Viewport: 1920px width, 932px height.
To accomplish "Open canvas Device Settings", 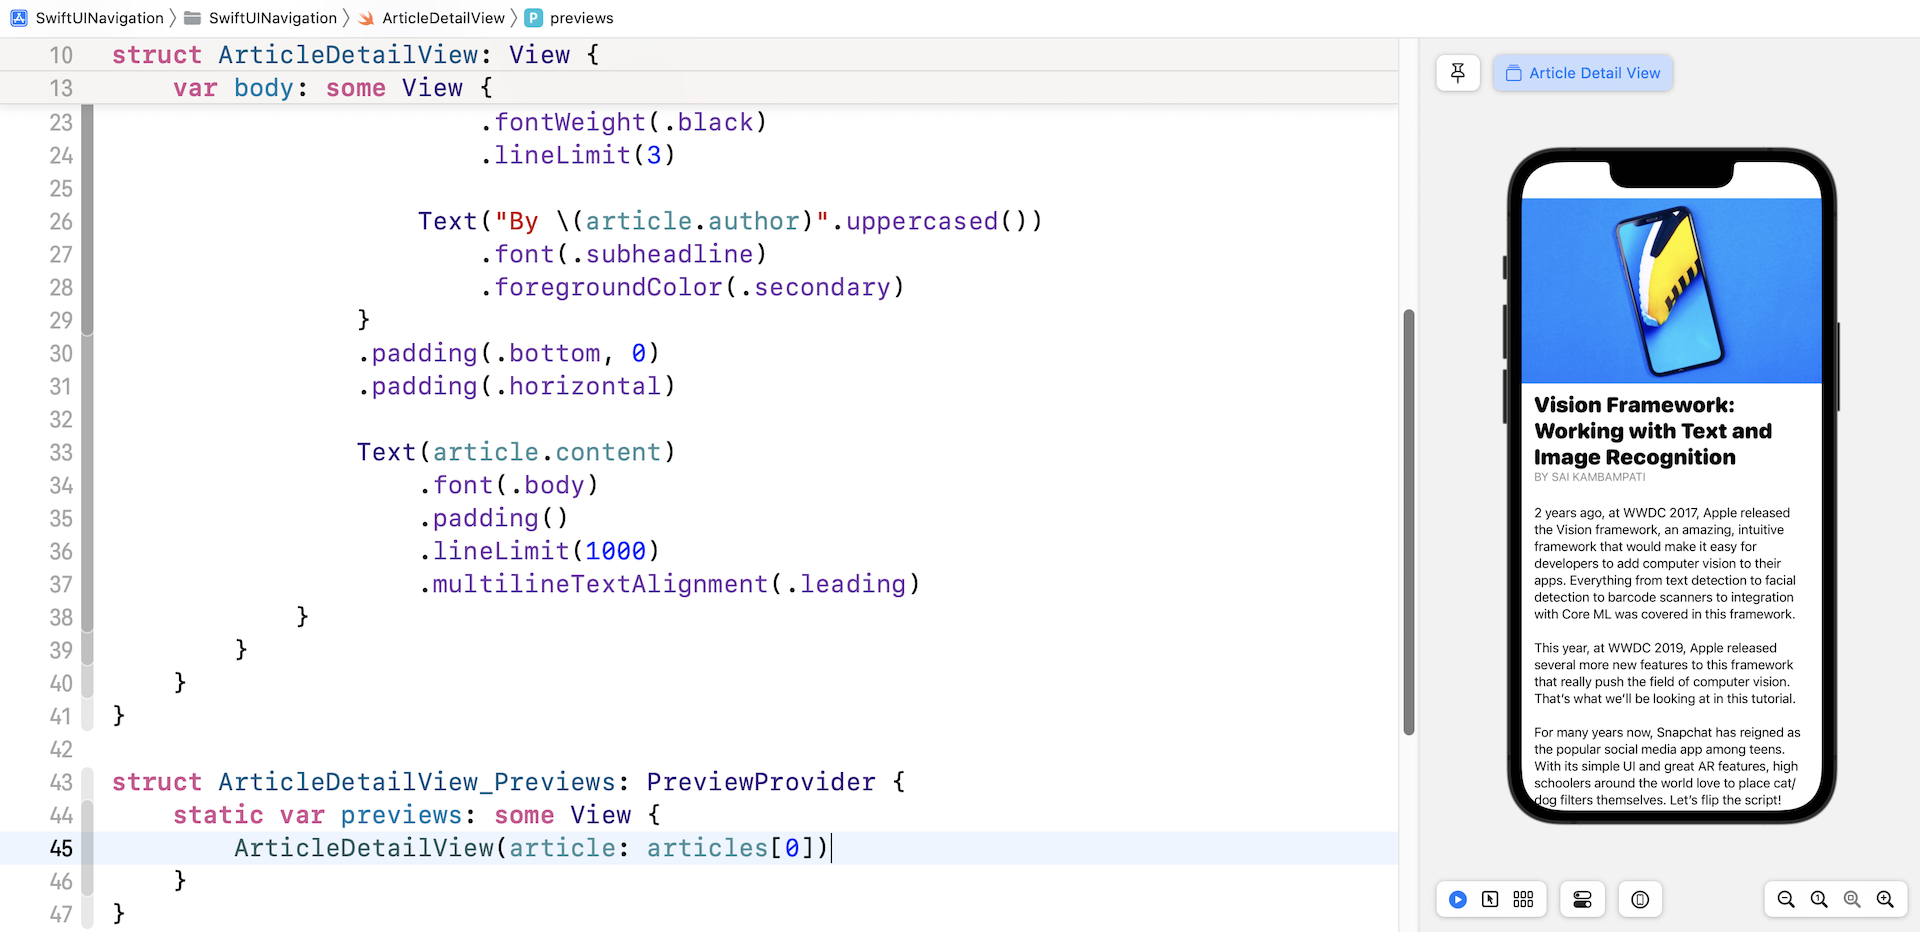I will click(x=1582, y=900).
